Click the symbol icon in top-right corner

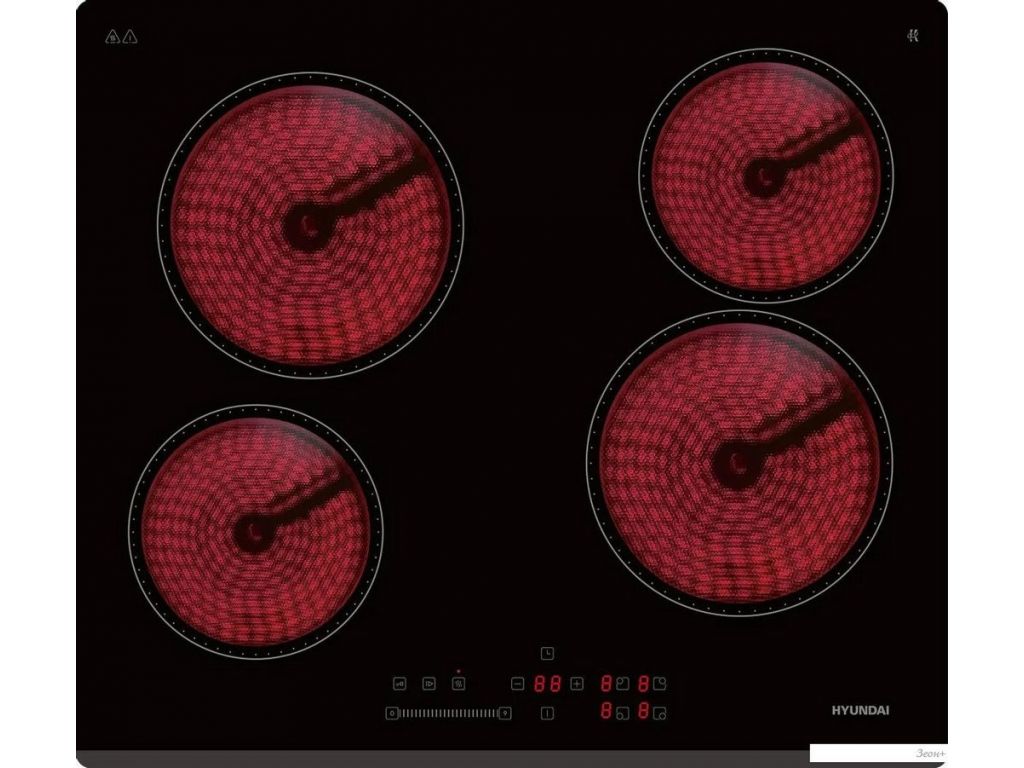(x=912, y=36)
